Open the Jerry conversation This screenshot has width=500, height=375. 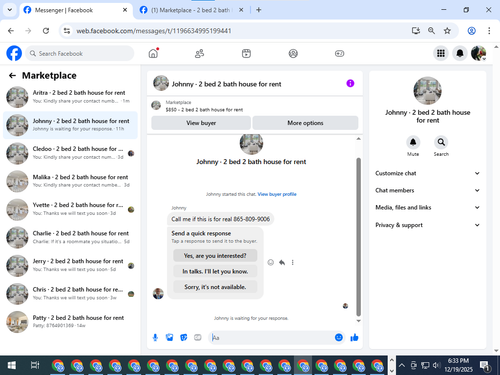click(x=70, y=265)
